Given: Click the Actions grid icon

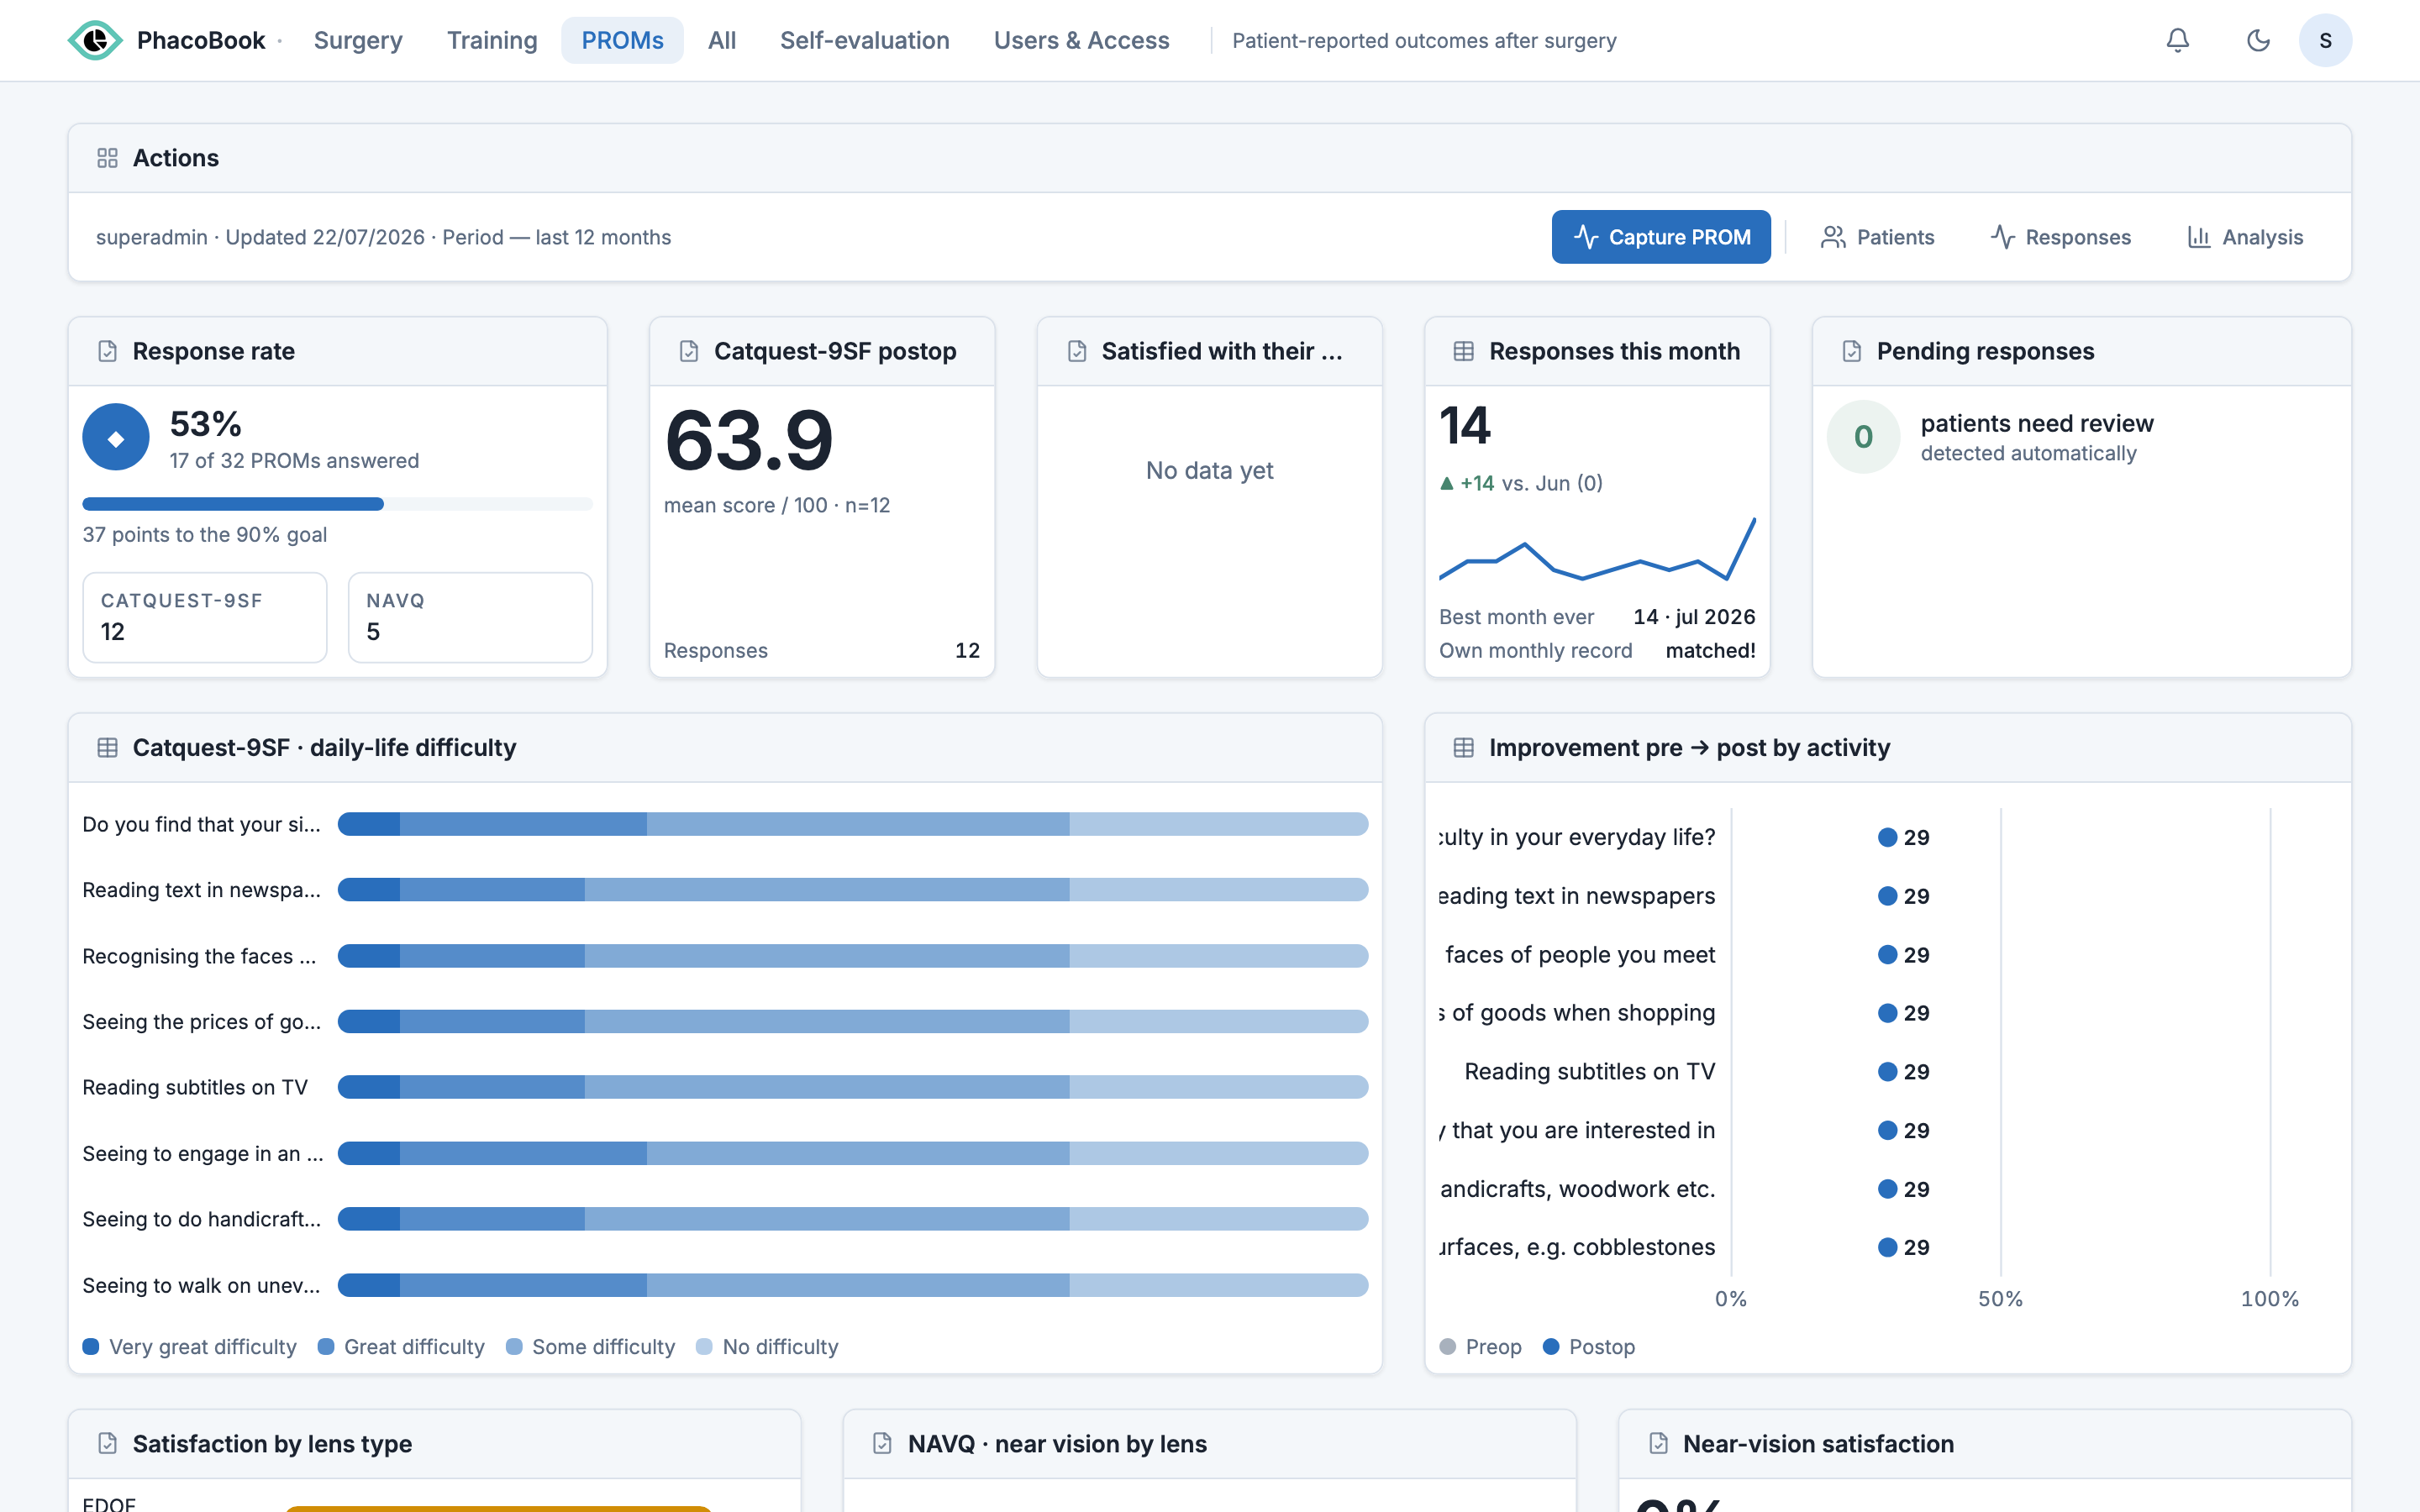Looking at the screenshot, I should pos(107,158).
